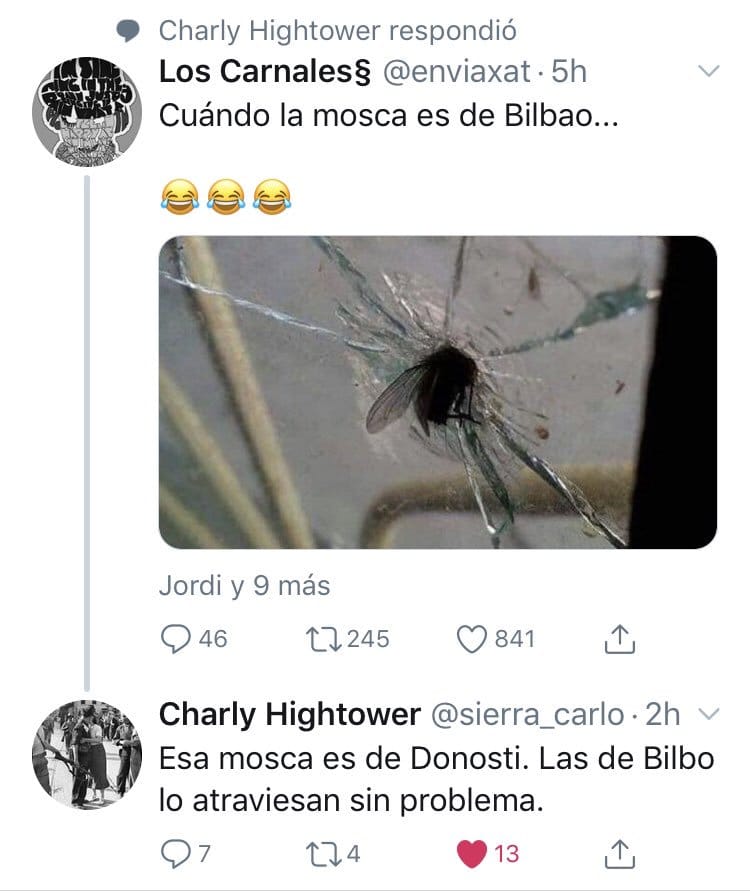Share the Los Carnales tweet
The image size is (750, 894).
pyautogui.click(x=621, y=639)
